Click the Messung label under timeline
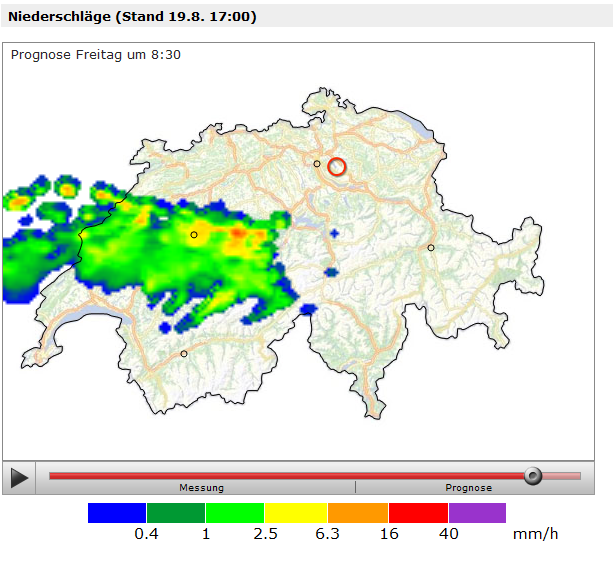 pos(201,488)
